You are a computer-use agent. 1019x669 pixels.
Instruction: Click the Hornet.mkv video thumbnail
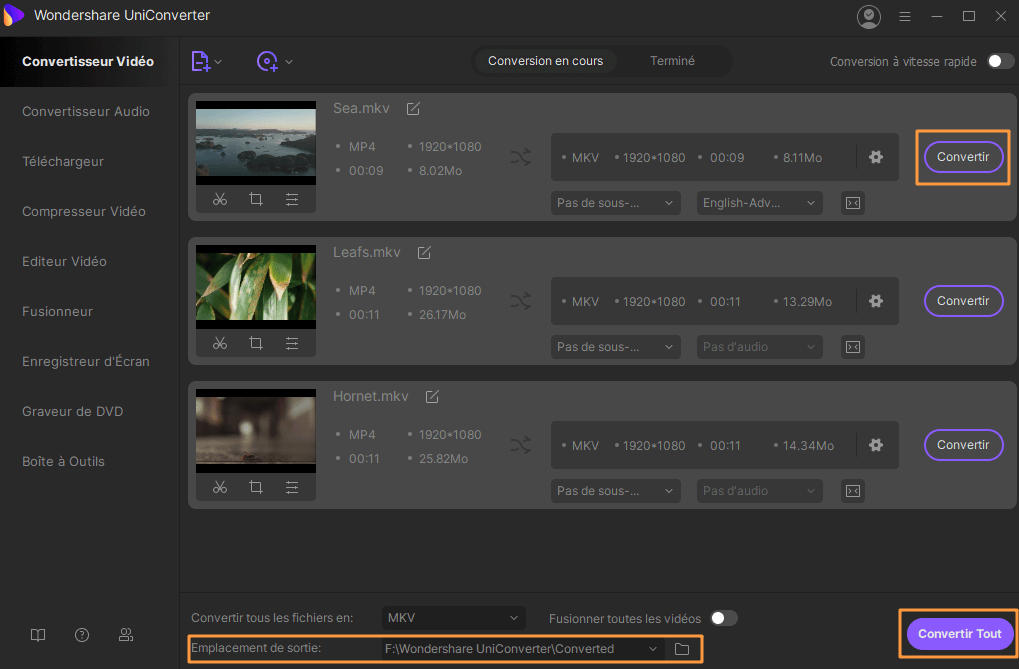click(256, 430)
